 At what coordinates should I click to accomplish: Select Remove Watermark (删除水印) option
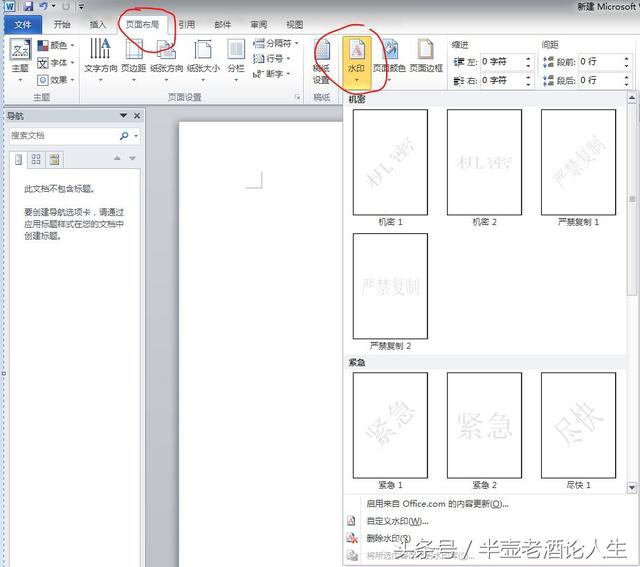tap(388, 538)
